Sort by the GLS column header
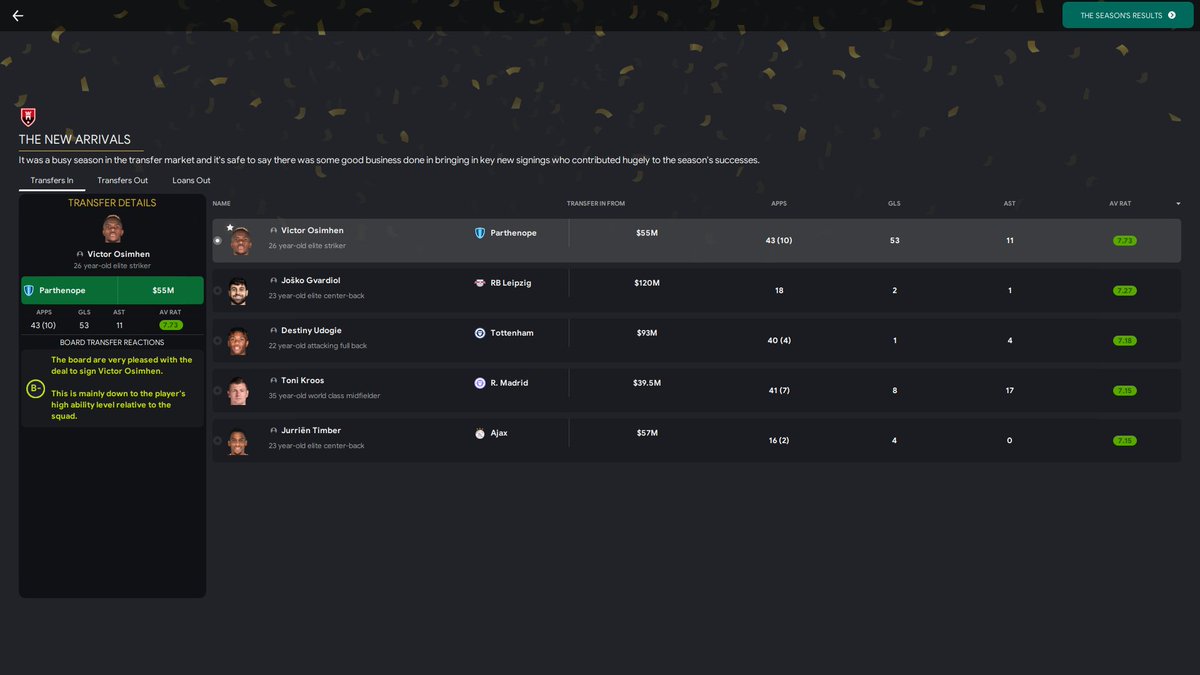 pos(894,203)
